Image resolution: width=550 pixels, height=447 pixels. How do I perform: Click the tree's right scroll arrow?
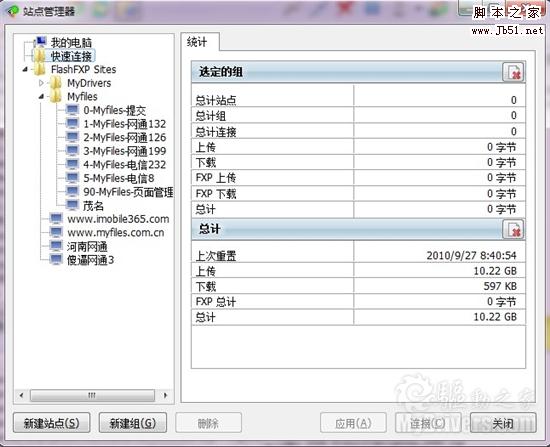[x=165, y=395]
